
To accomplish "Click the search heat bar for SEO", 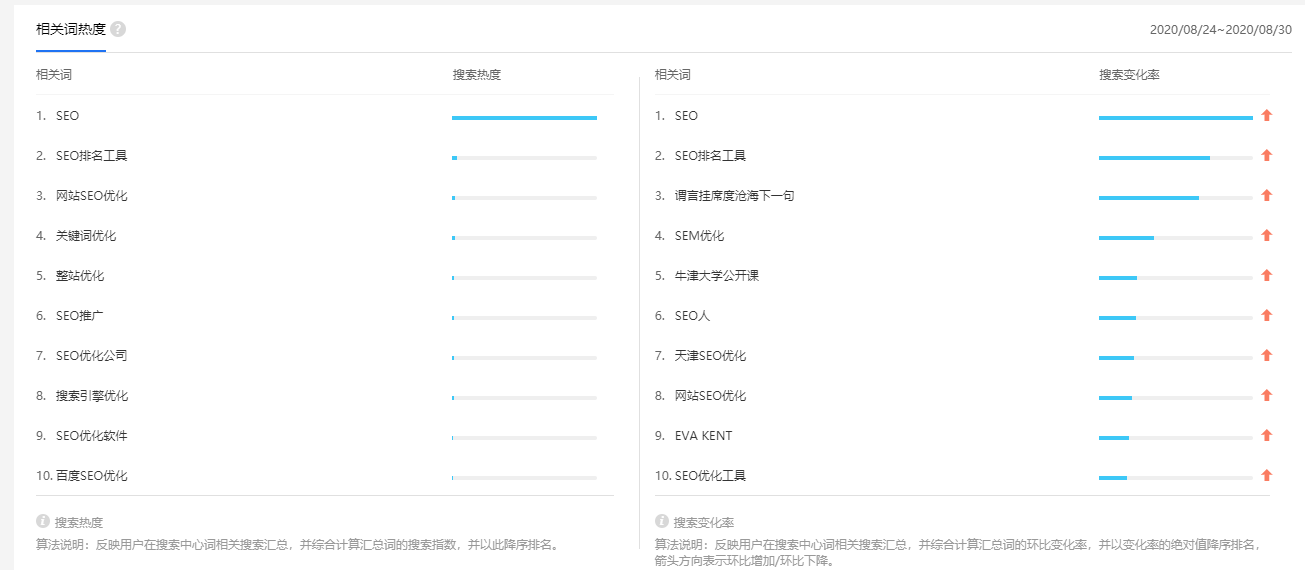I will [x=524, y=118].
